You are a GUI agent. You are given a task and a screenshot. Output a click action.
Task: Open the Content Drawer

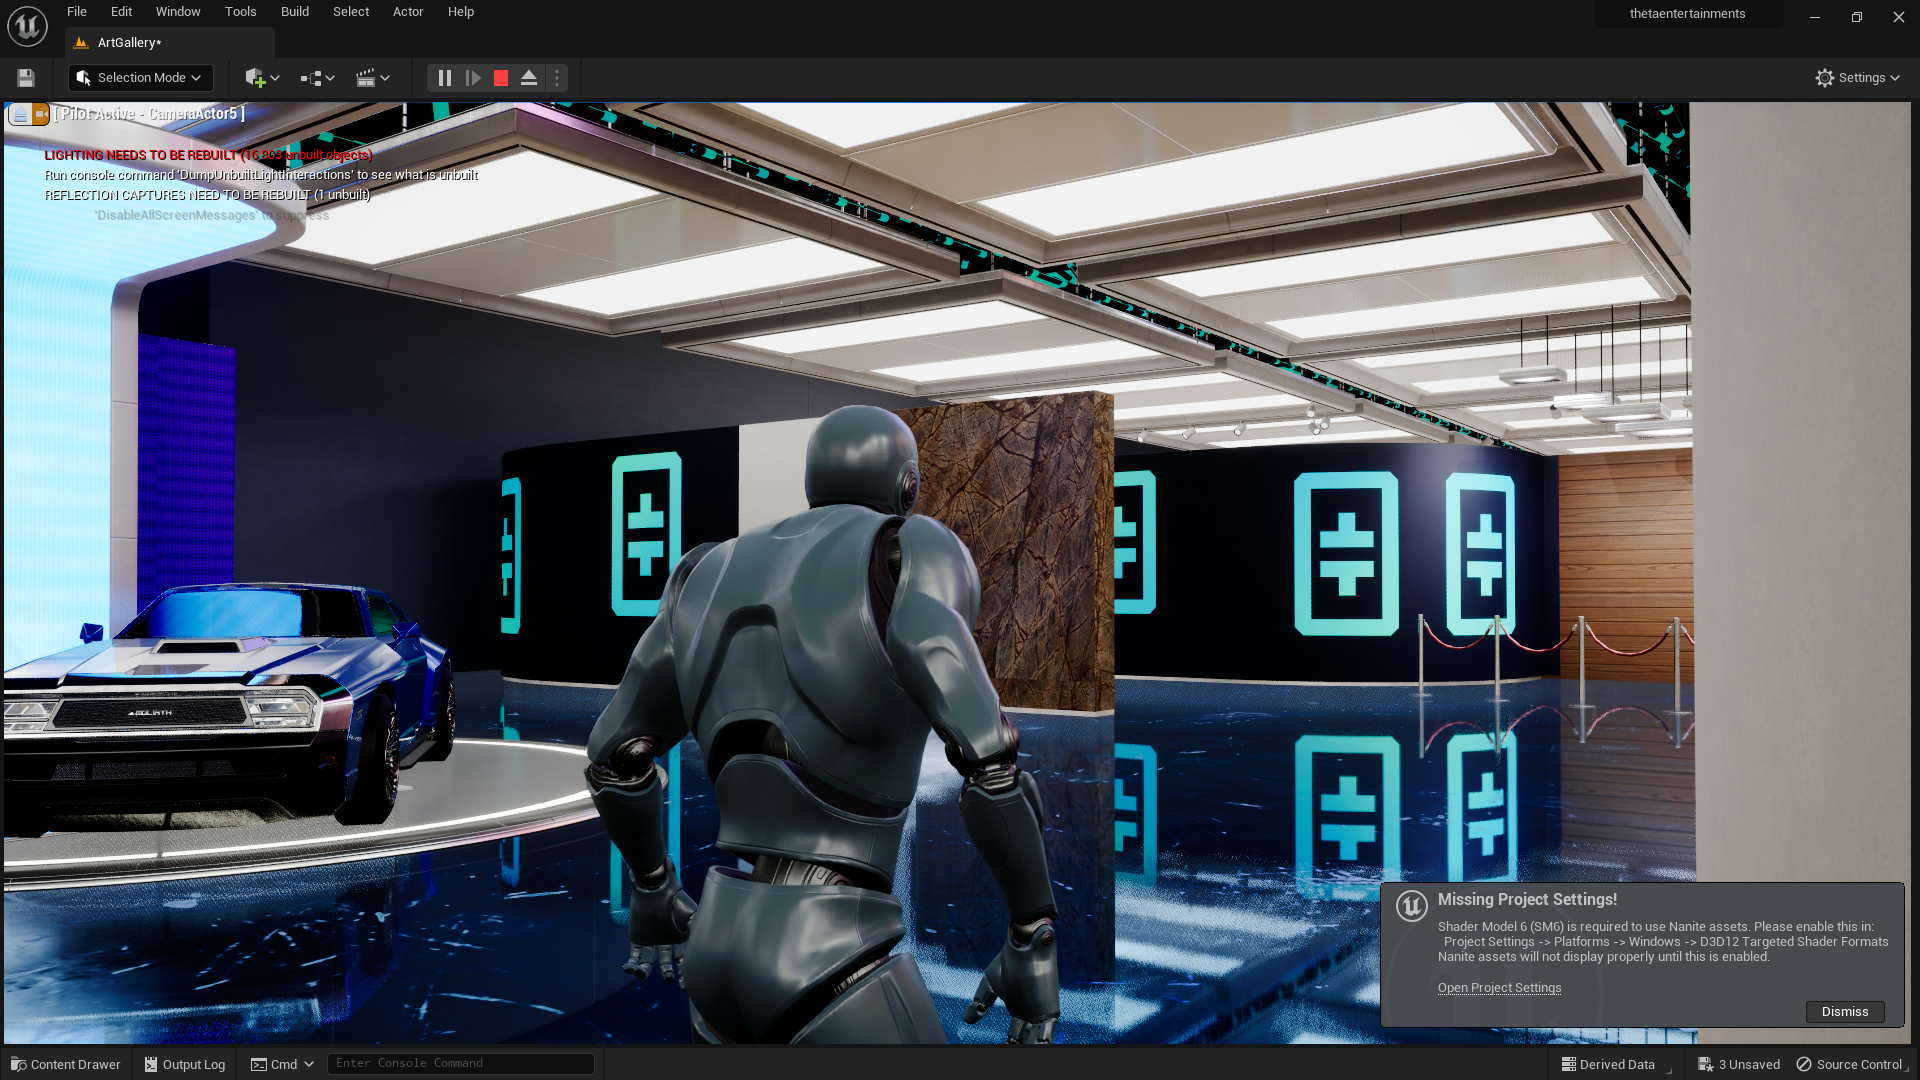pos(66,1065)
